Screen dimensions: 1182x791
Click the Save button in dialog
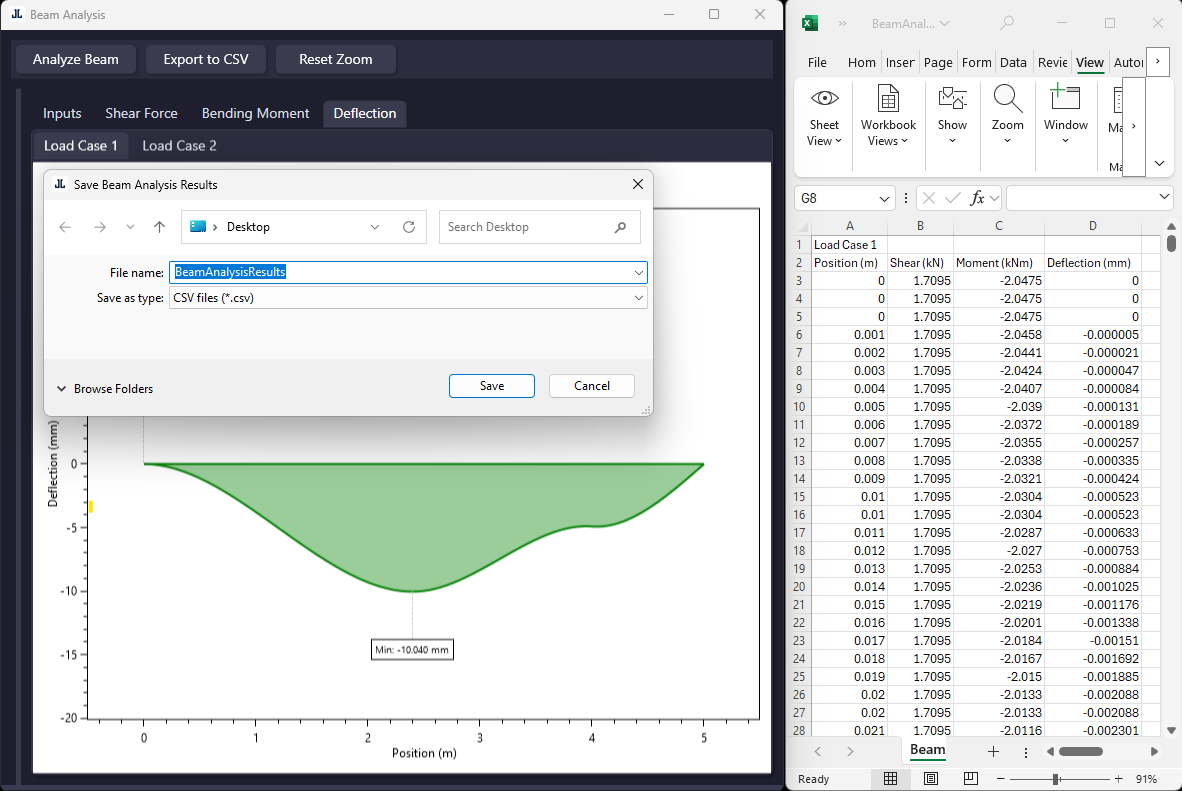coord(492,386)
